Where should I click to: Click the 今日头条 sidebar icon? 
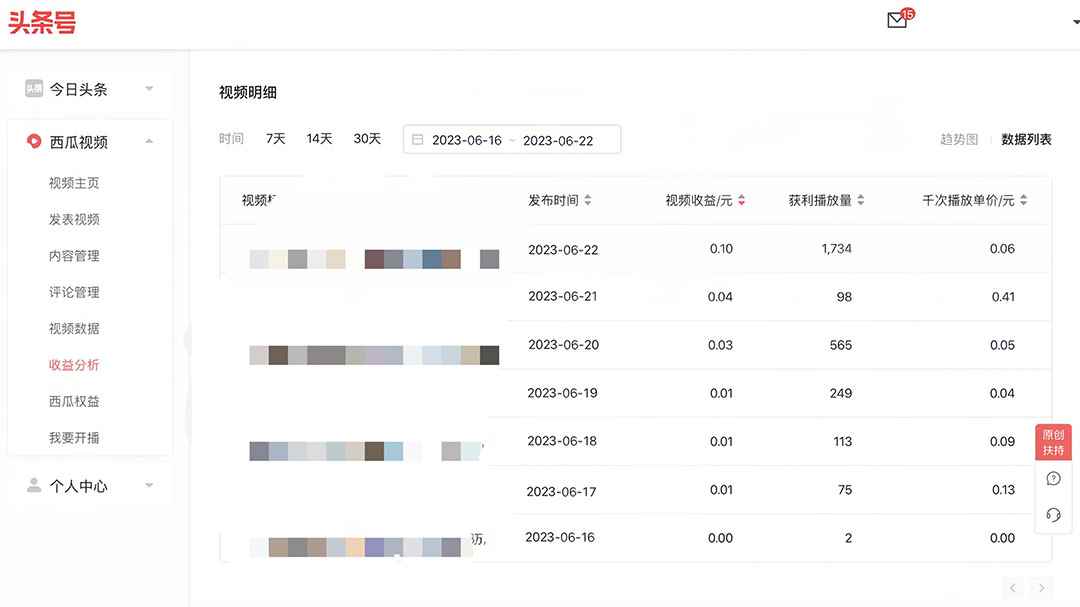[34, 88]
